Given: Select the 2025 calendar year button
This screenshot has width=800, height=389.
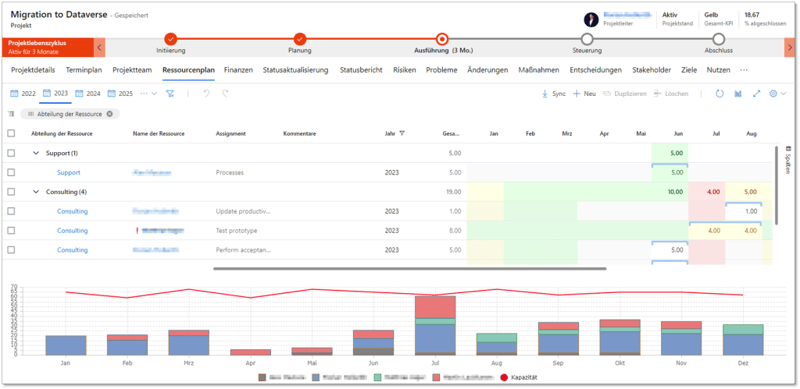Looking at the screenshot, I should (120, 94).
